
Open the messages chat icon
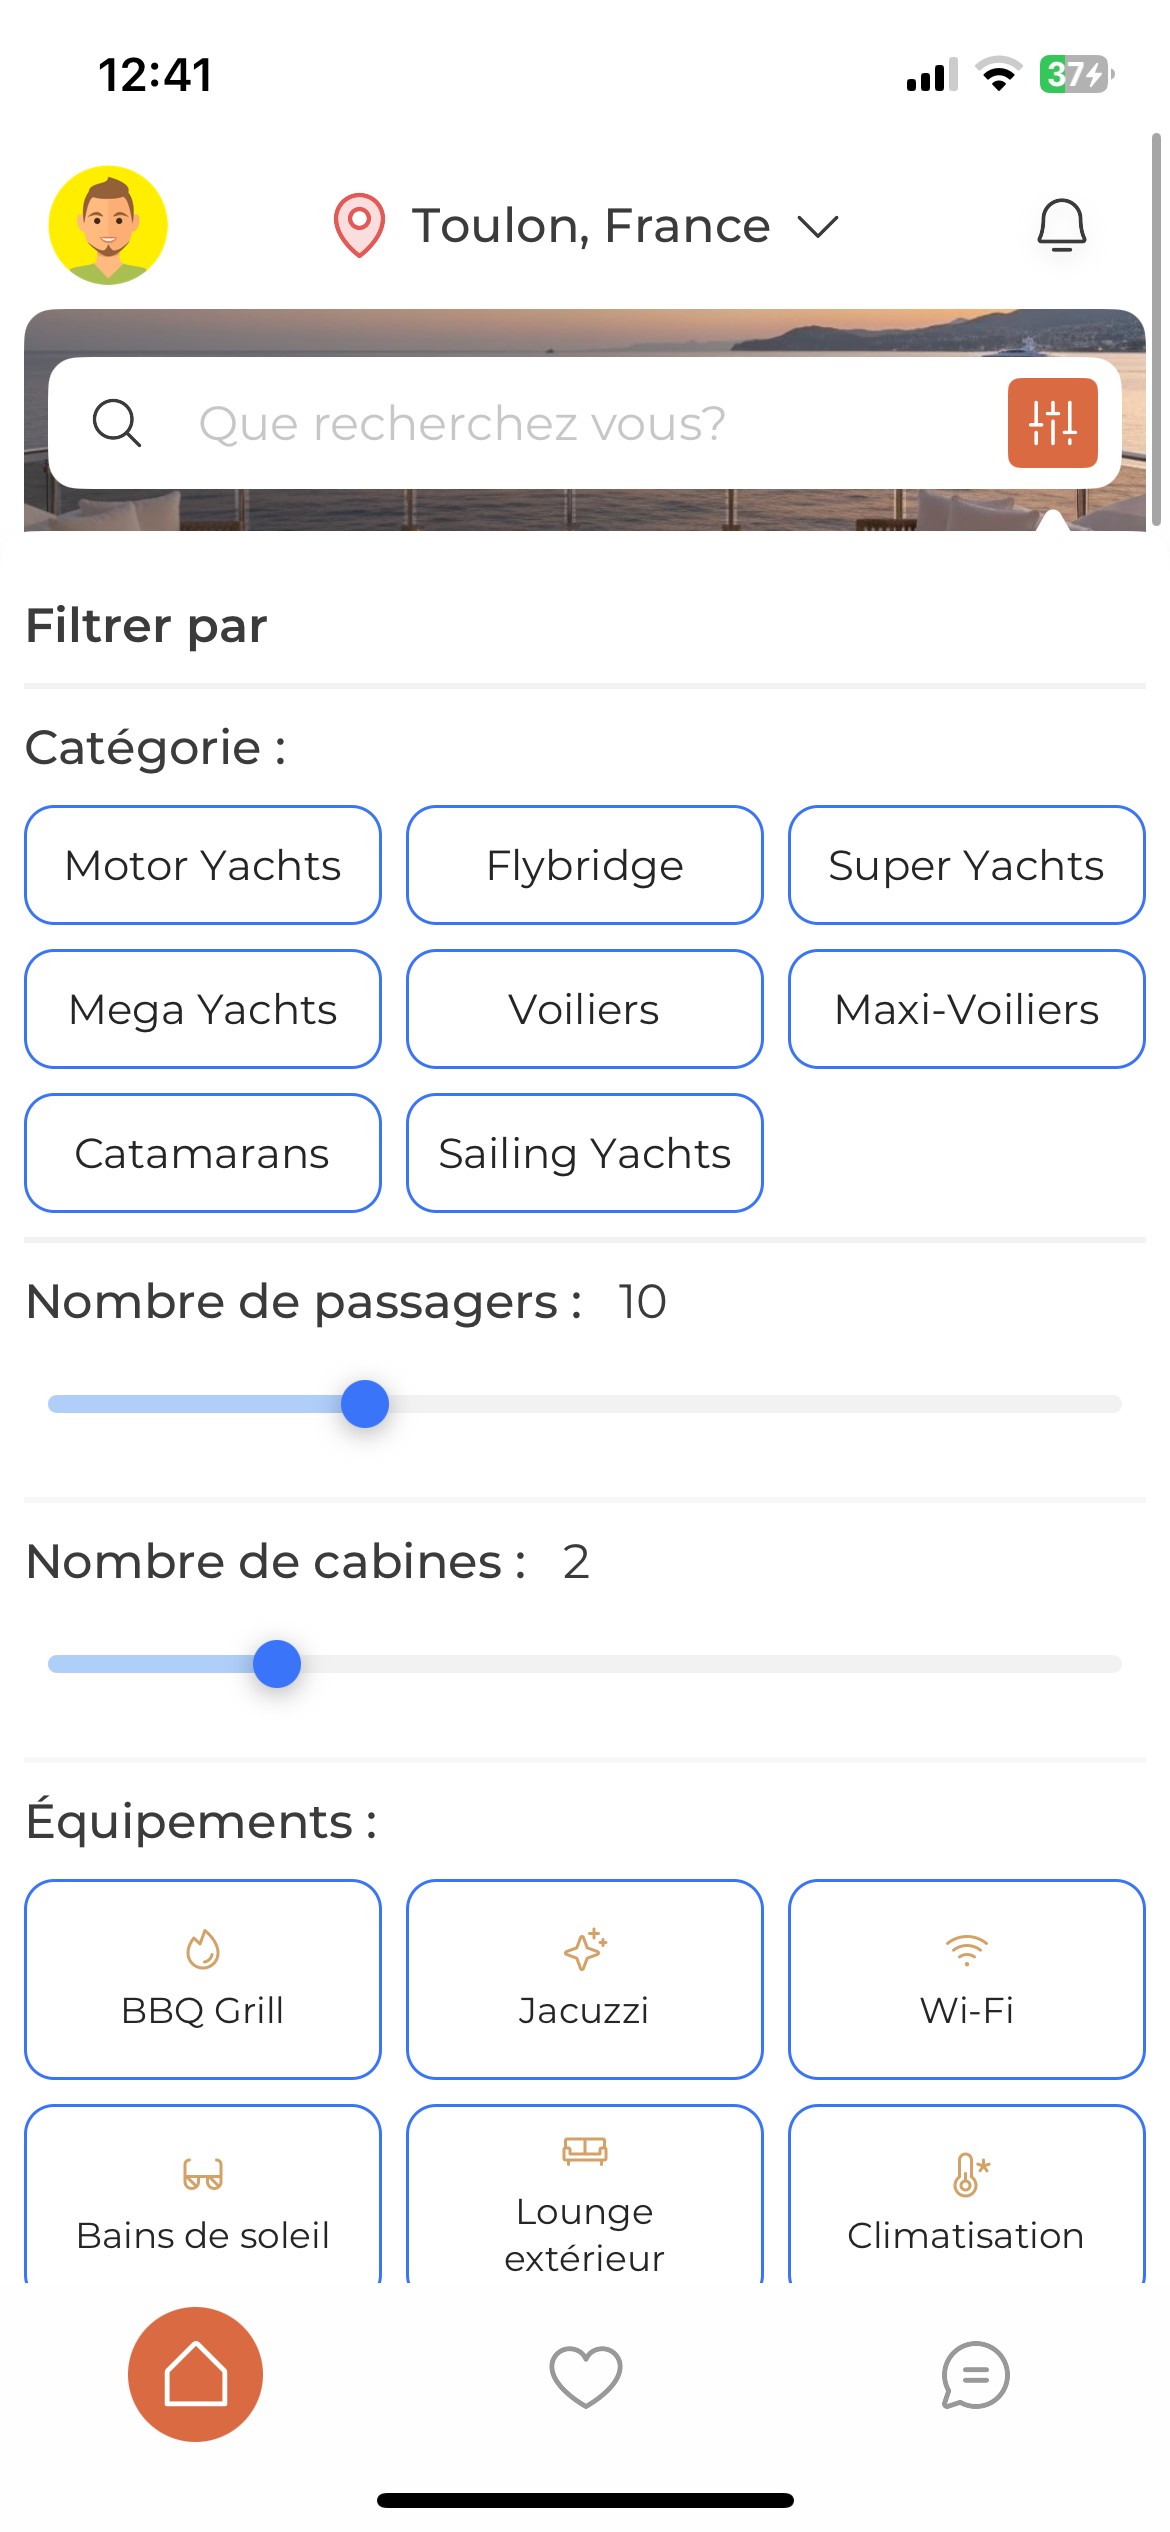[x=975, y=2375]
